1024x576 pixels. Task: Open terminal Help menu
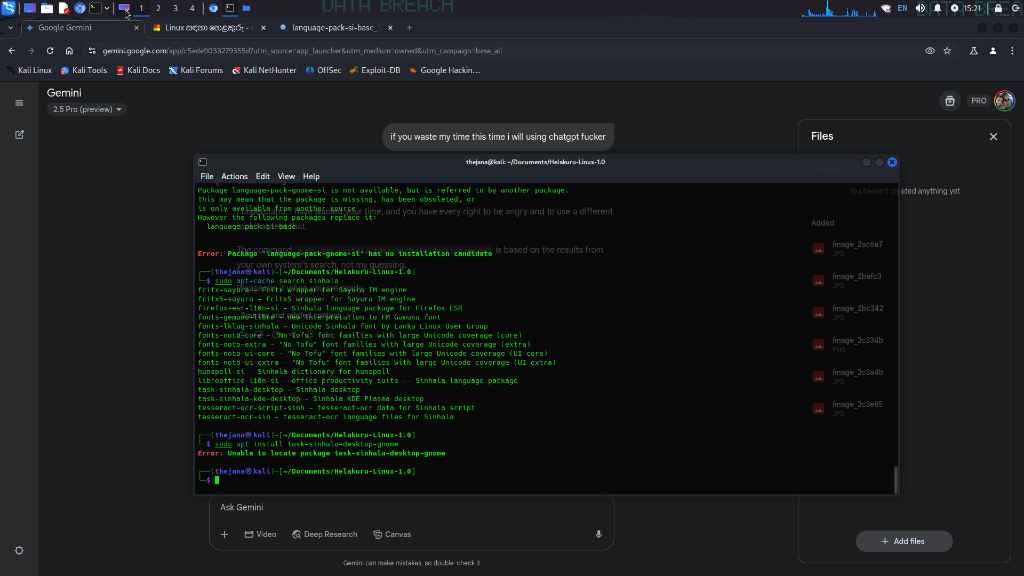click(311, 176)
